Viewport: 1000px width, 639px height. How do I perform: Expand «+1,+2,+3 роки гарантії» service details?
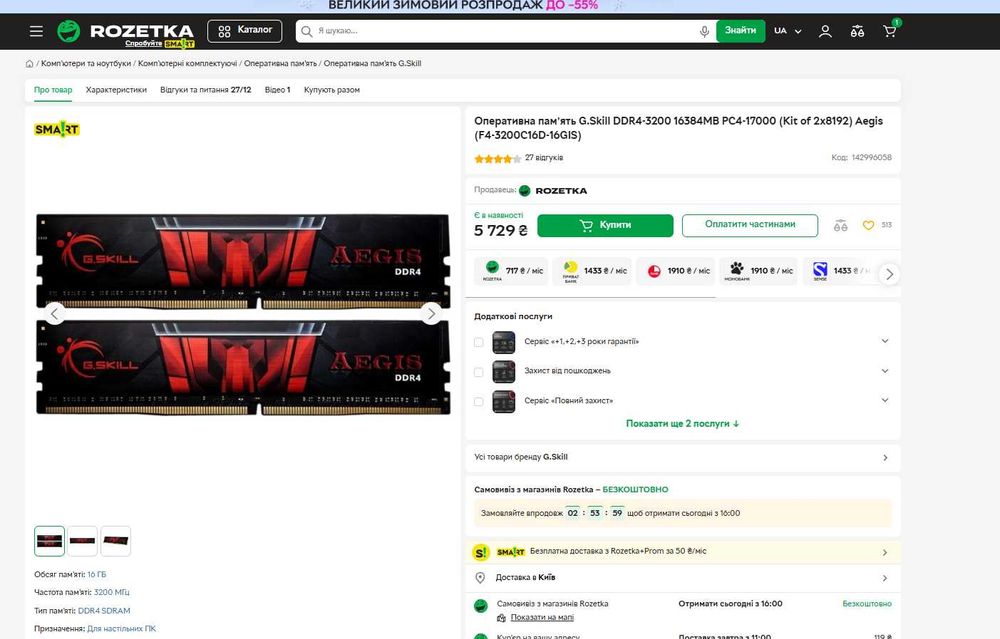pyautogui.click(x=885, y=341)
